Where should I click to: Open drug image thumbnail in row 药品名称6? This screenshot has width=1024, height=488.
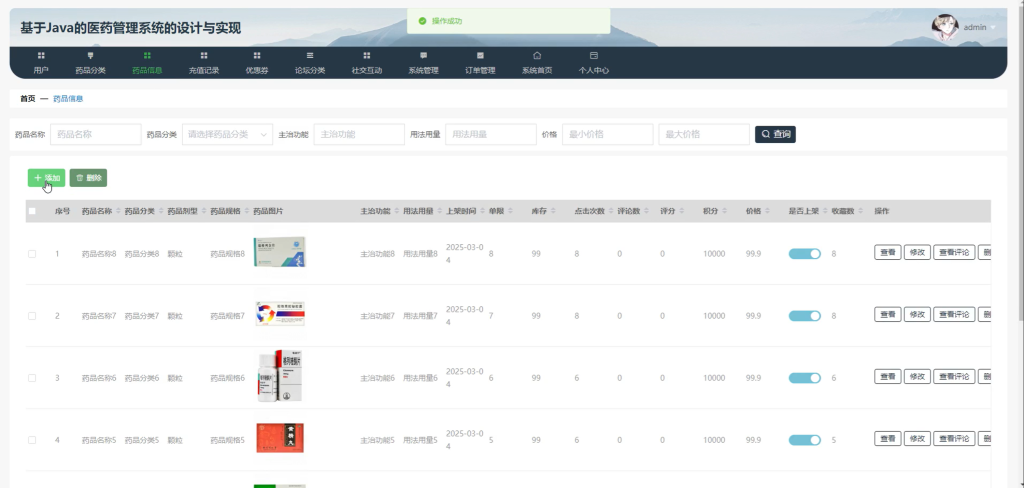[x=280, y=376]
